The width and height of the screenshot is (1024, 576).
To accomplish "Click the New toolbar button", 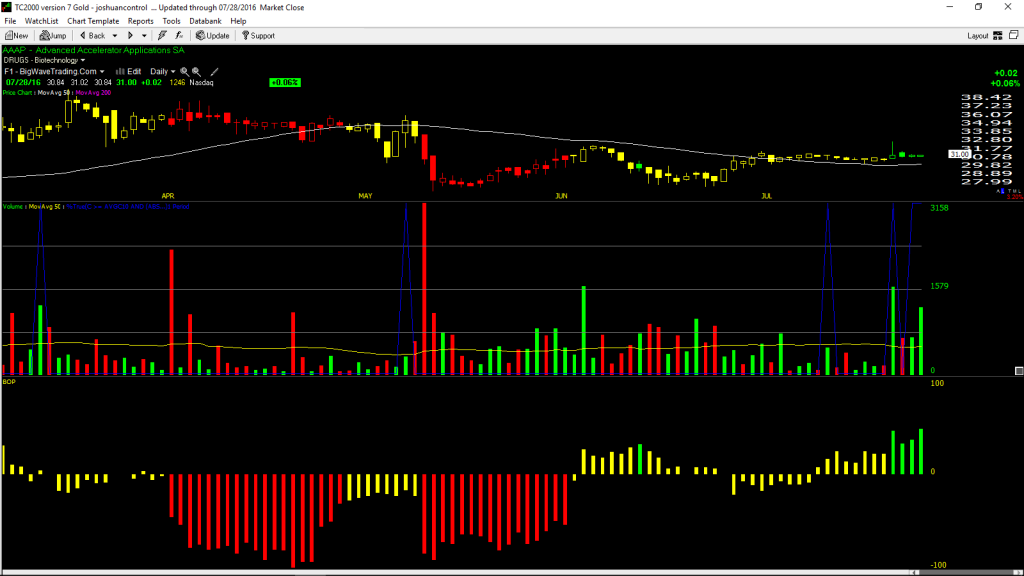I will pyautogui.click(x=16, y=36).
